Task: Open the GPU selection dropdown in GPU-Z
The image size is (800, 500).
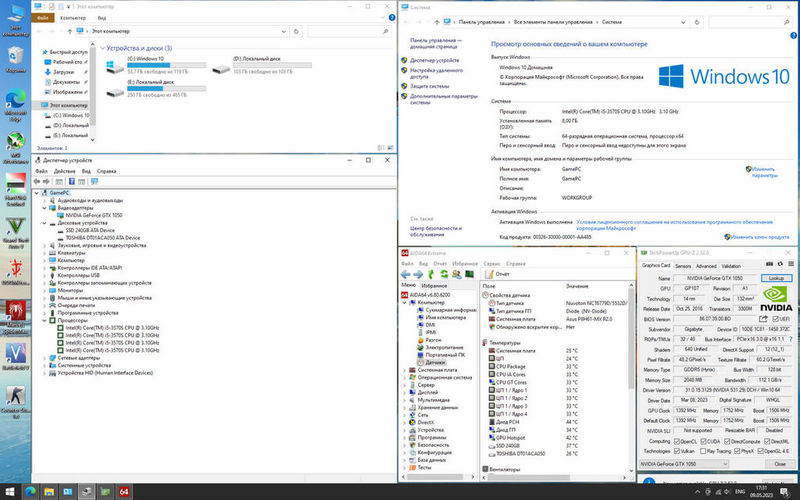Action: (x=684, y=464)
